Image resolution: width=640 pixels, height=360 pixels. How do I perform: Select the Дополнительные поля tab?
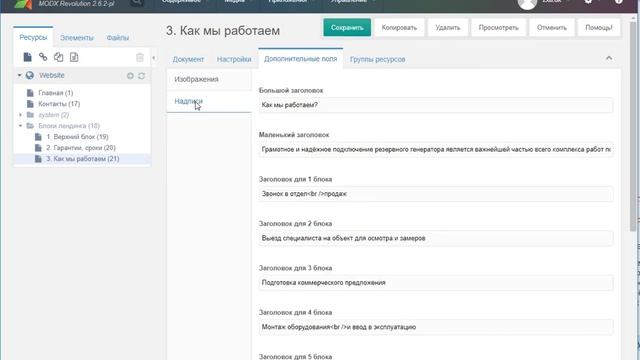click(x=300, y=59)
